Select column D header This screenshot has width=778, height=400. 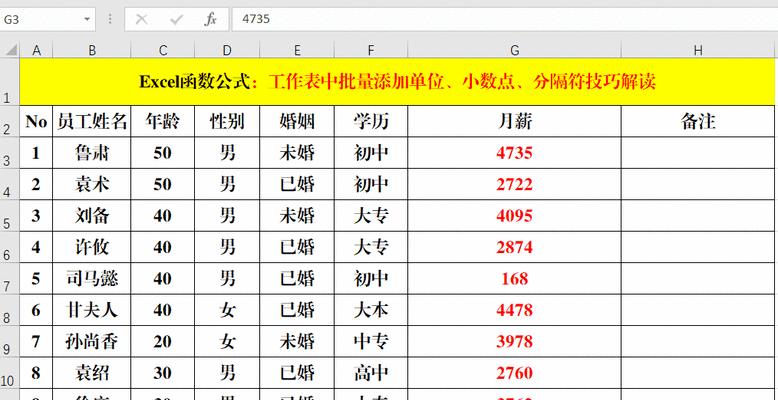tap(227, 50)
